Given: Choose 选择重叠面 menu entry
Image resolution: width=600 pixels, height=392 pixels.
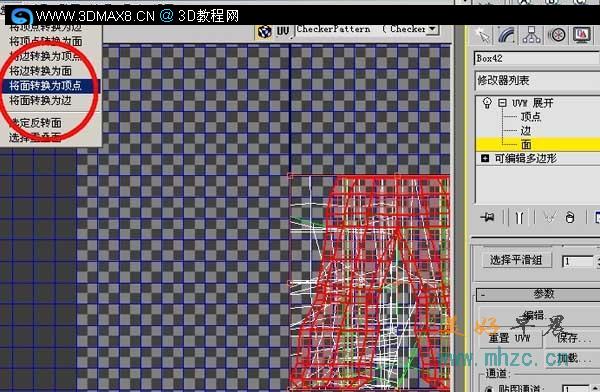Looking at the screenshot, I should [35, 137].
